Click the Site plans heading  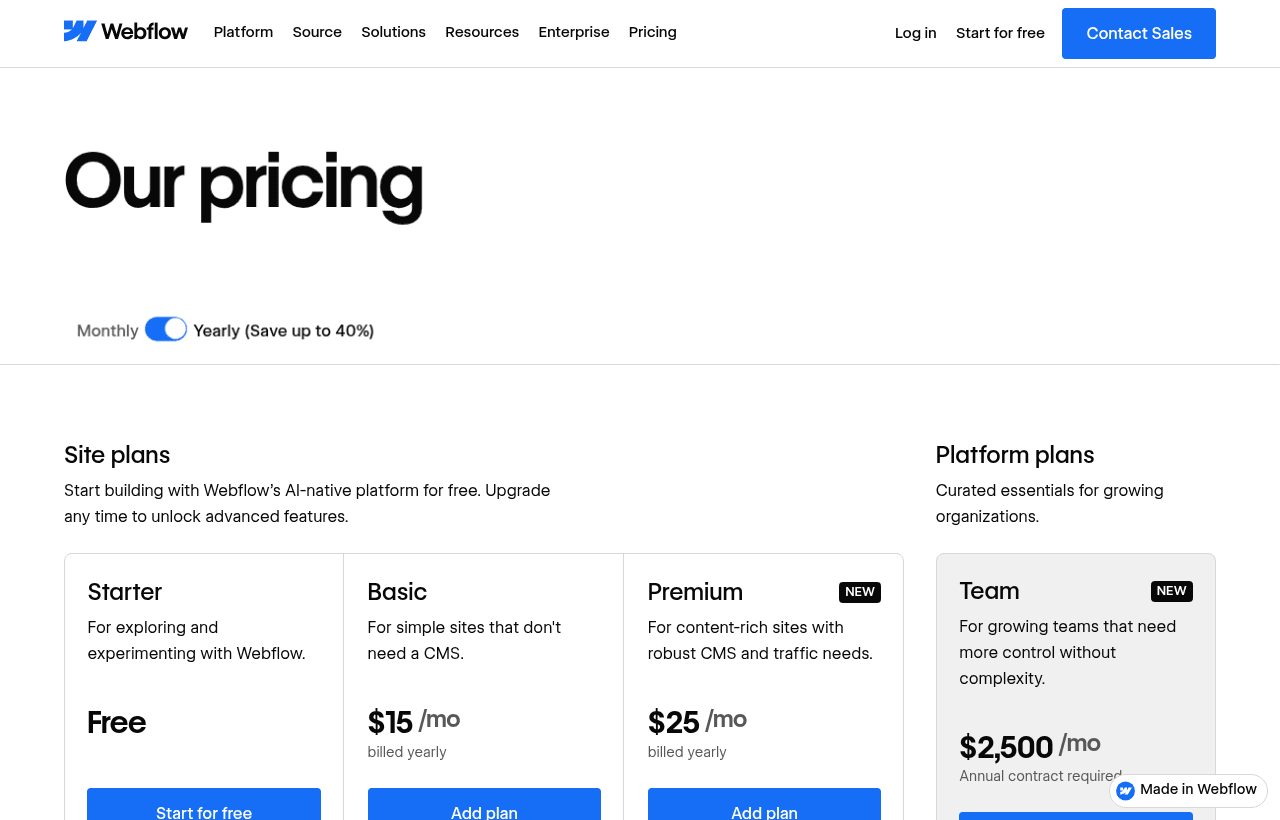[117, 455]
